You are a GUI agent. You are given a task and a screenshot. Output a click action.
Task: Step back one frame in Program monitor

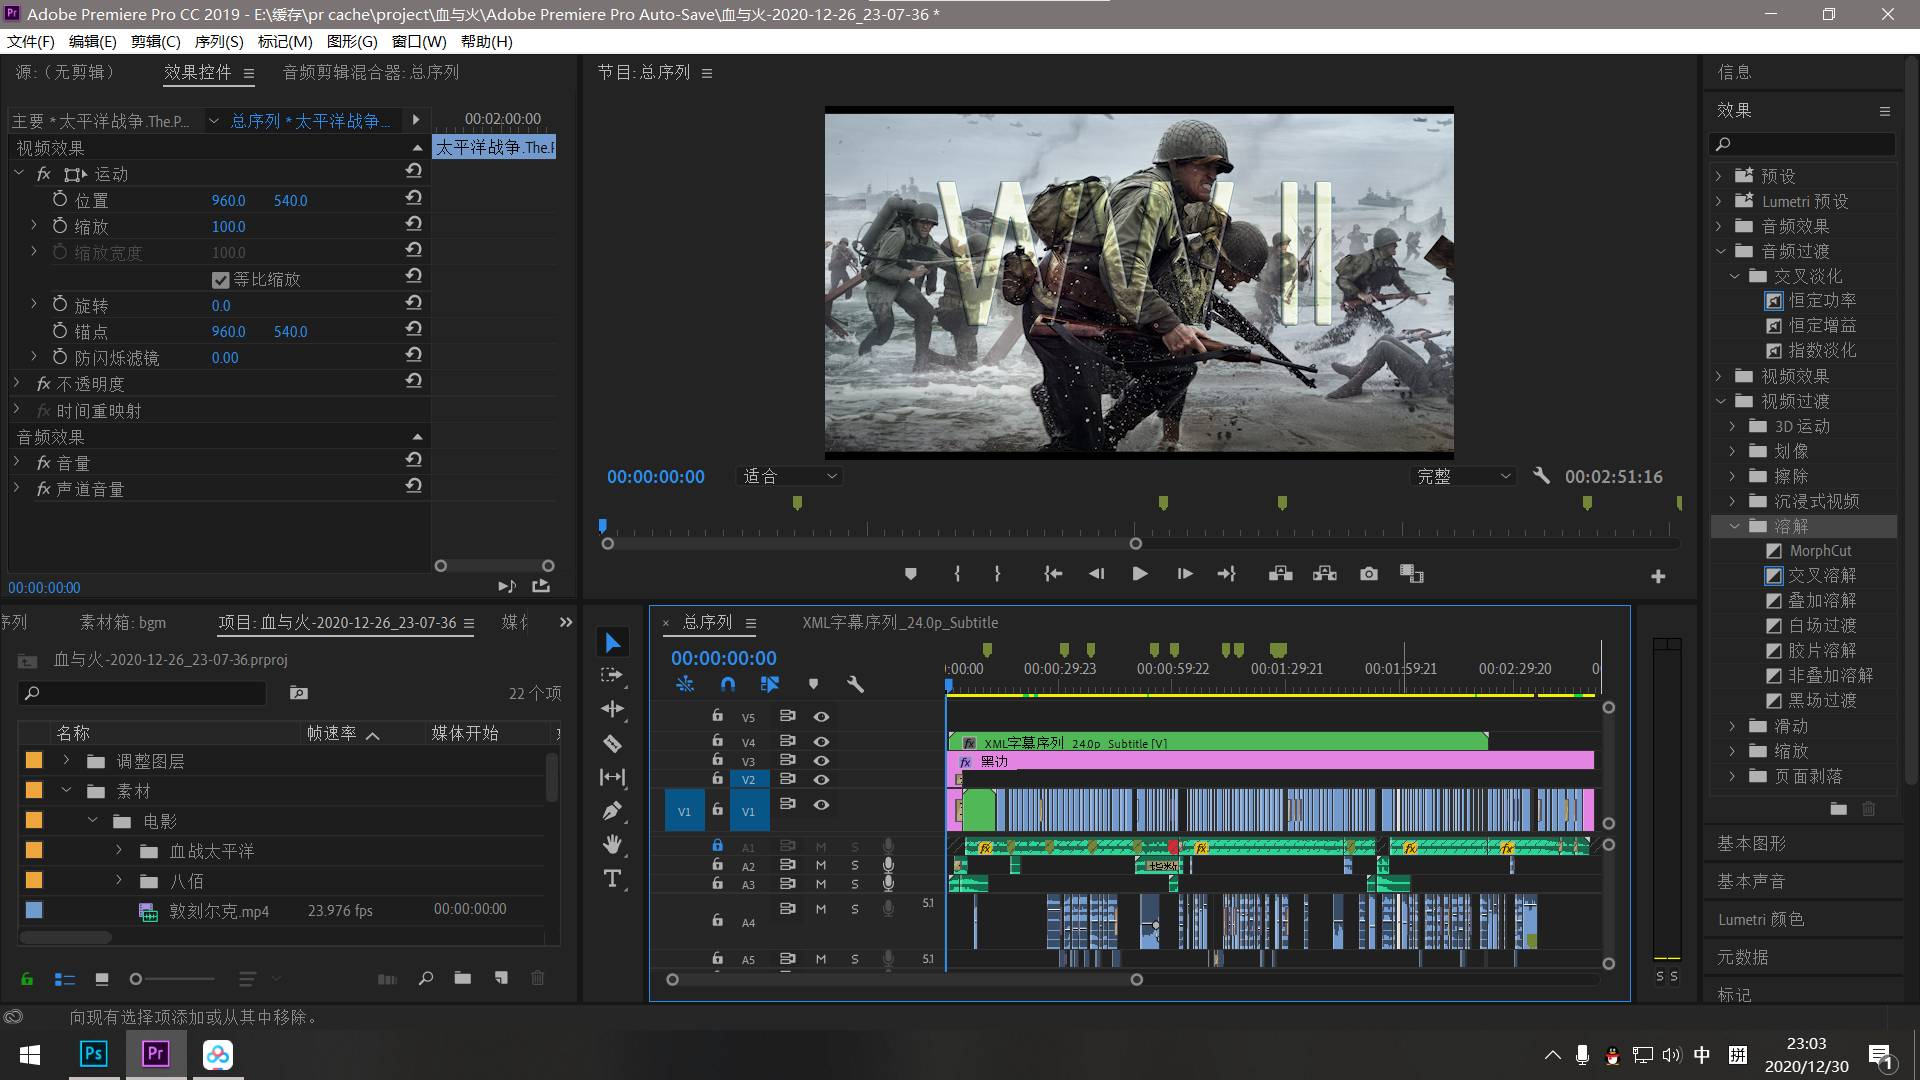(x=1096, y=574)
